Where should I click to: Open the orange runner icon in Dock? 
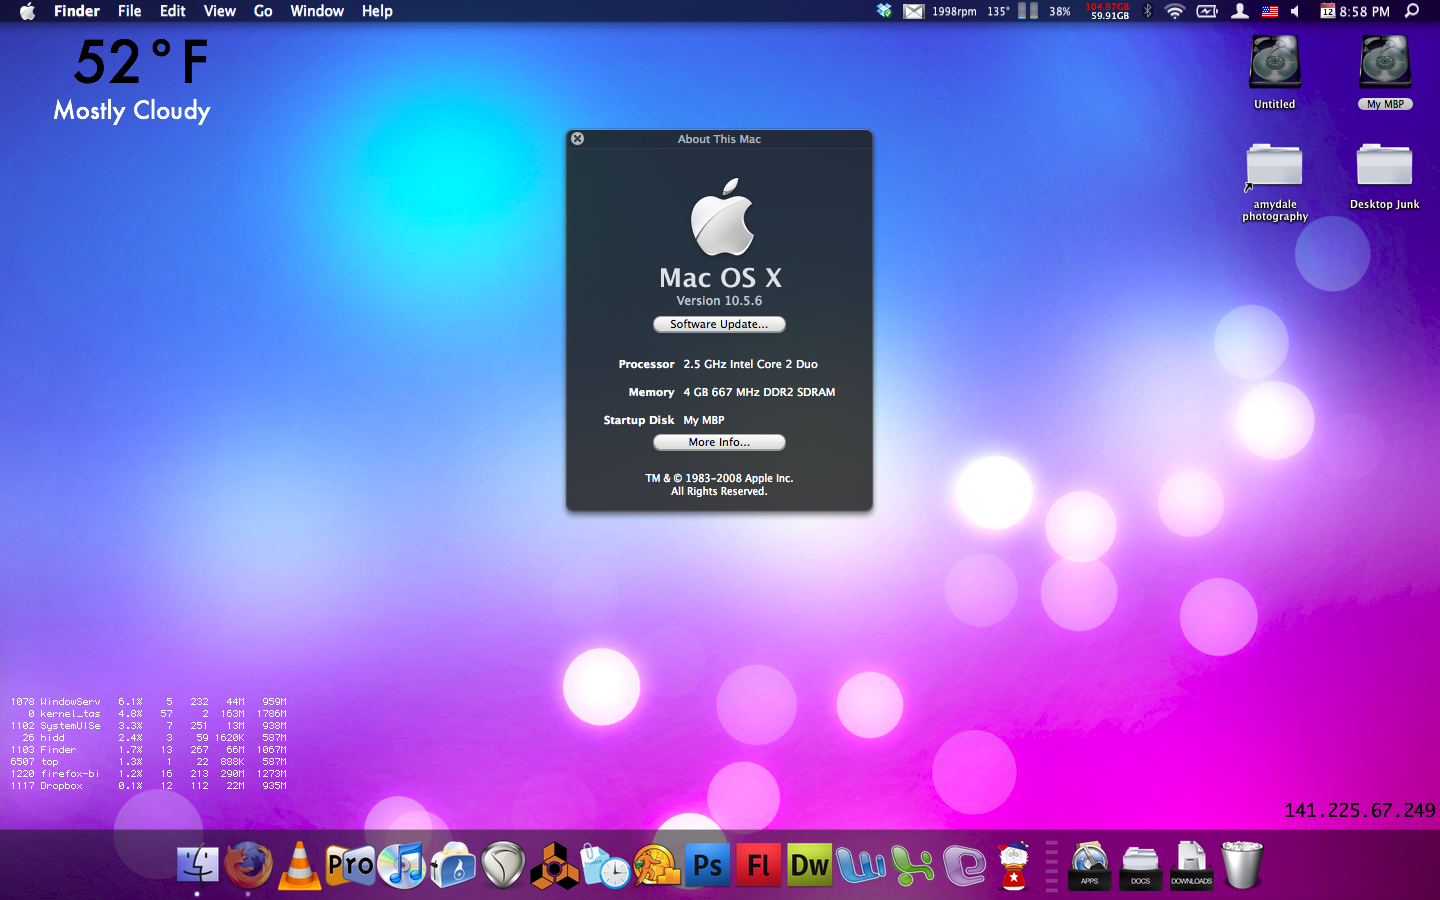tap(656, 865)
